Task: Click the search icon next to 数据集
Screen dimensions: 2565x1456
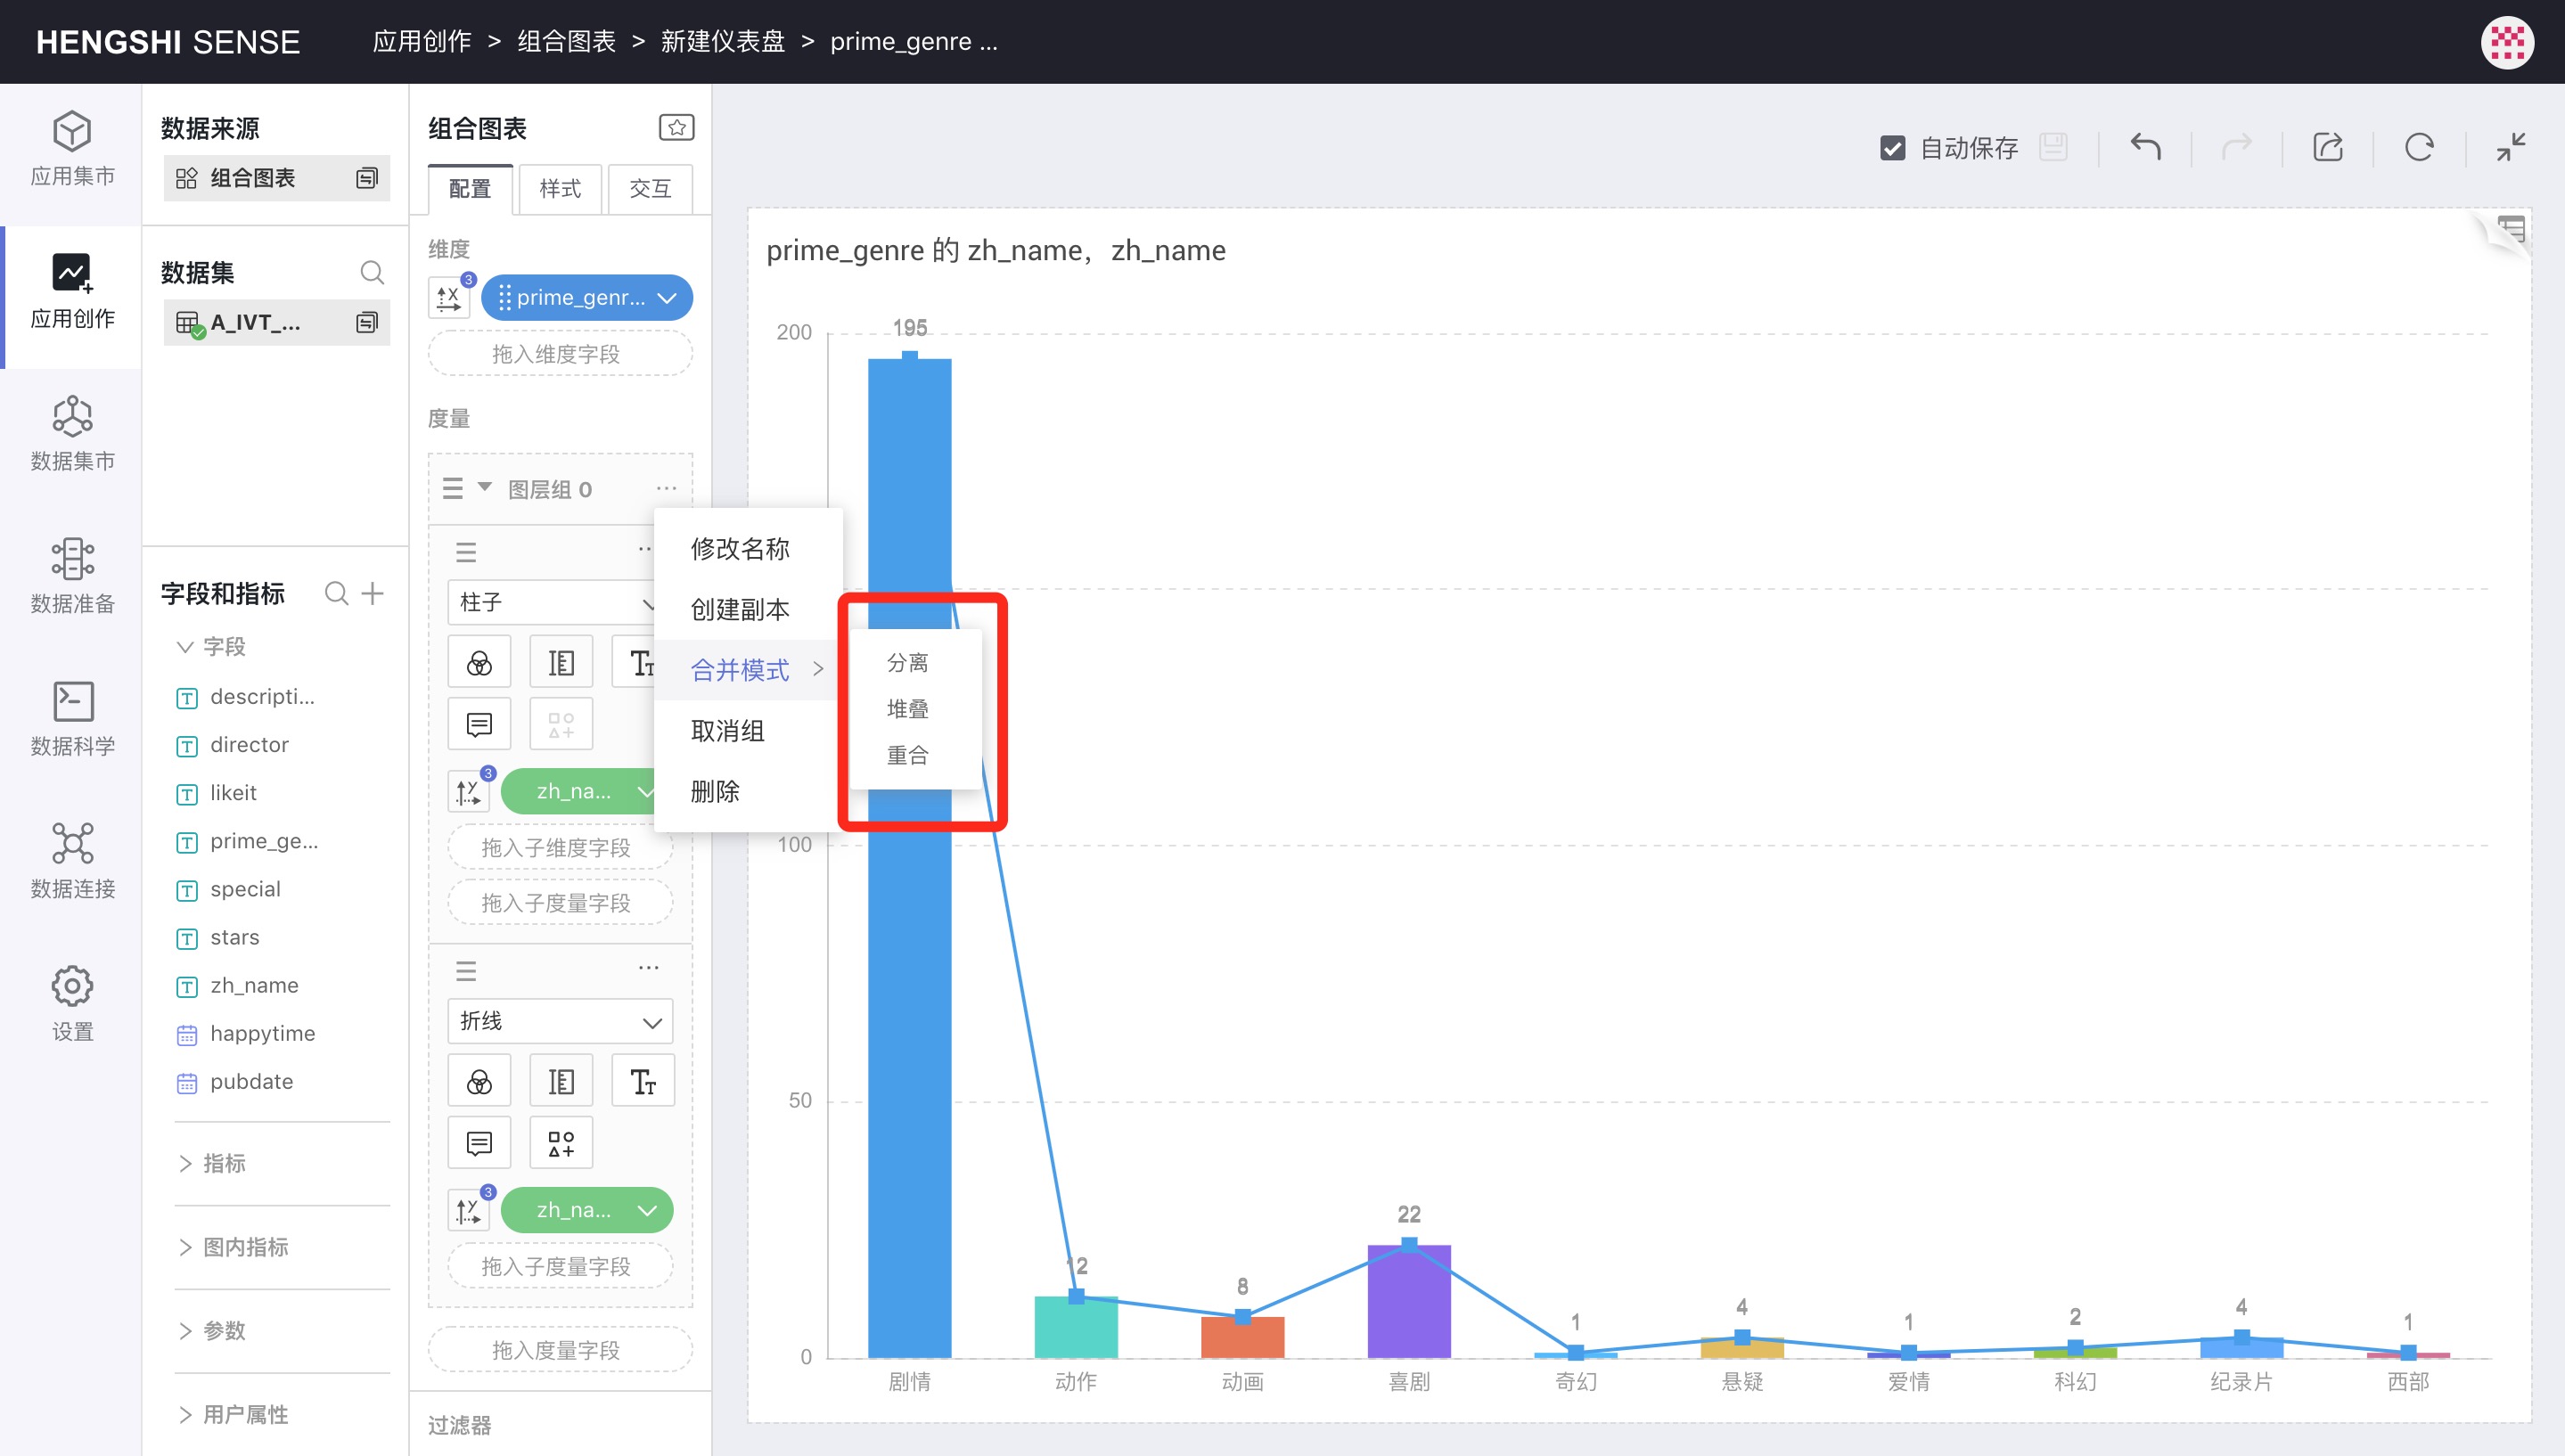Action: click(372, 272)
